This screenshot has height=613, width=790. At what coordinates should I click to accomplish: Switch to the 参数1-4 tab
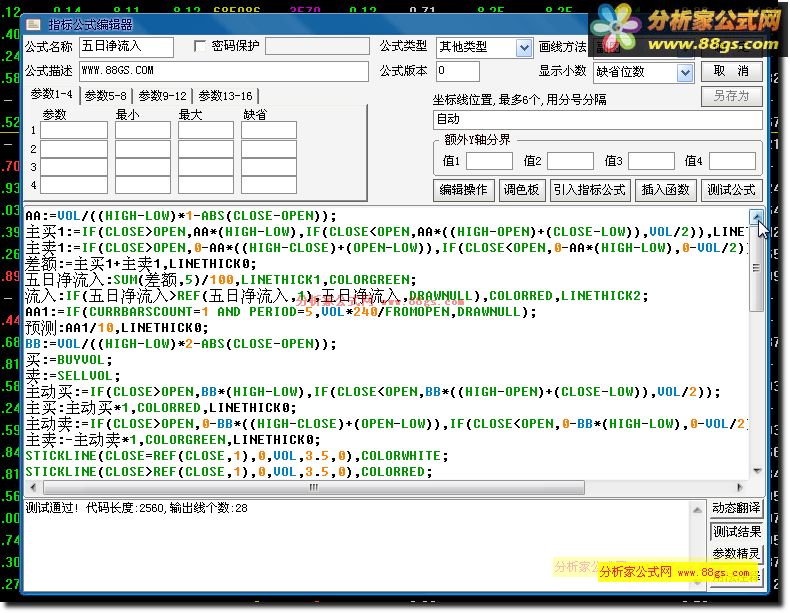51,94
